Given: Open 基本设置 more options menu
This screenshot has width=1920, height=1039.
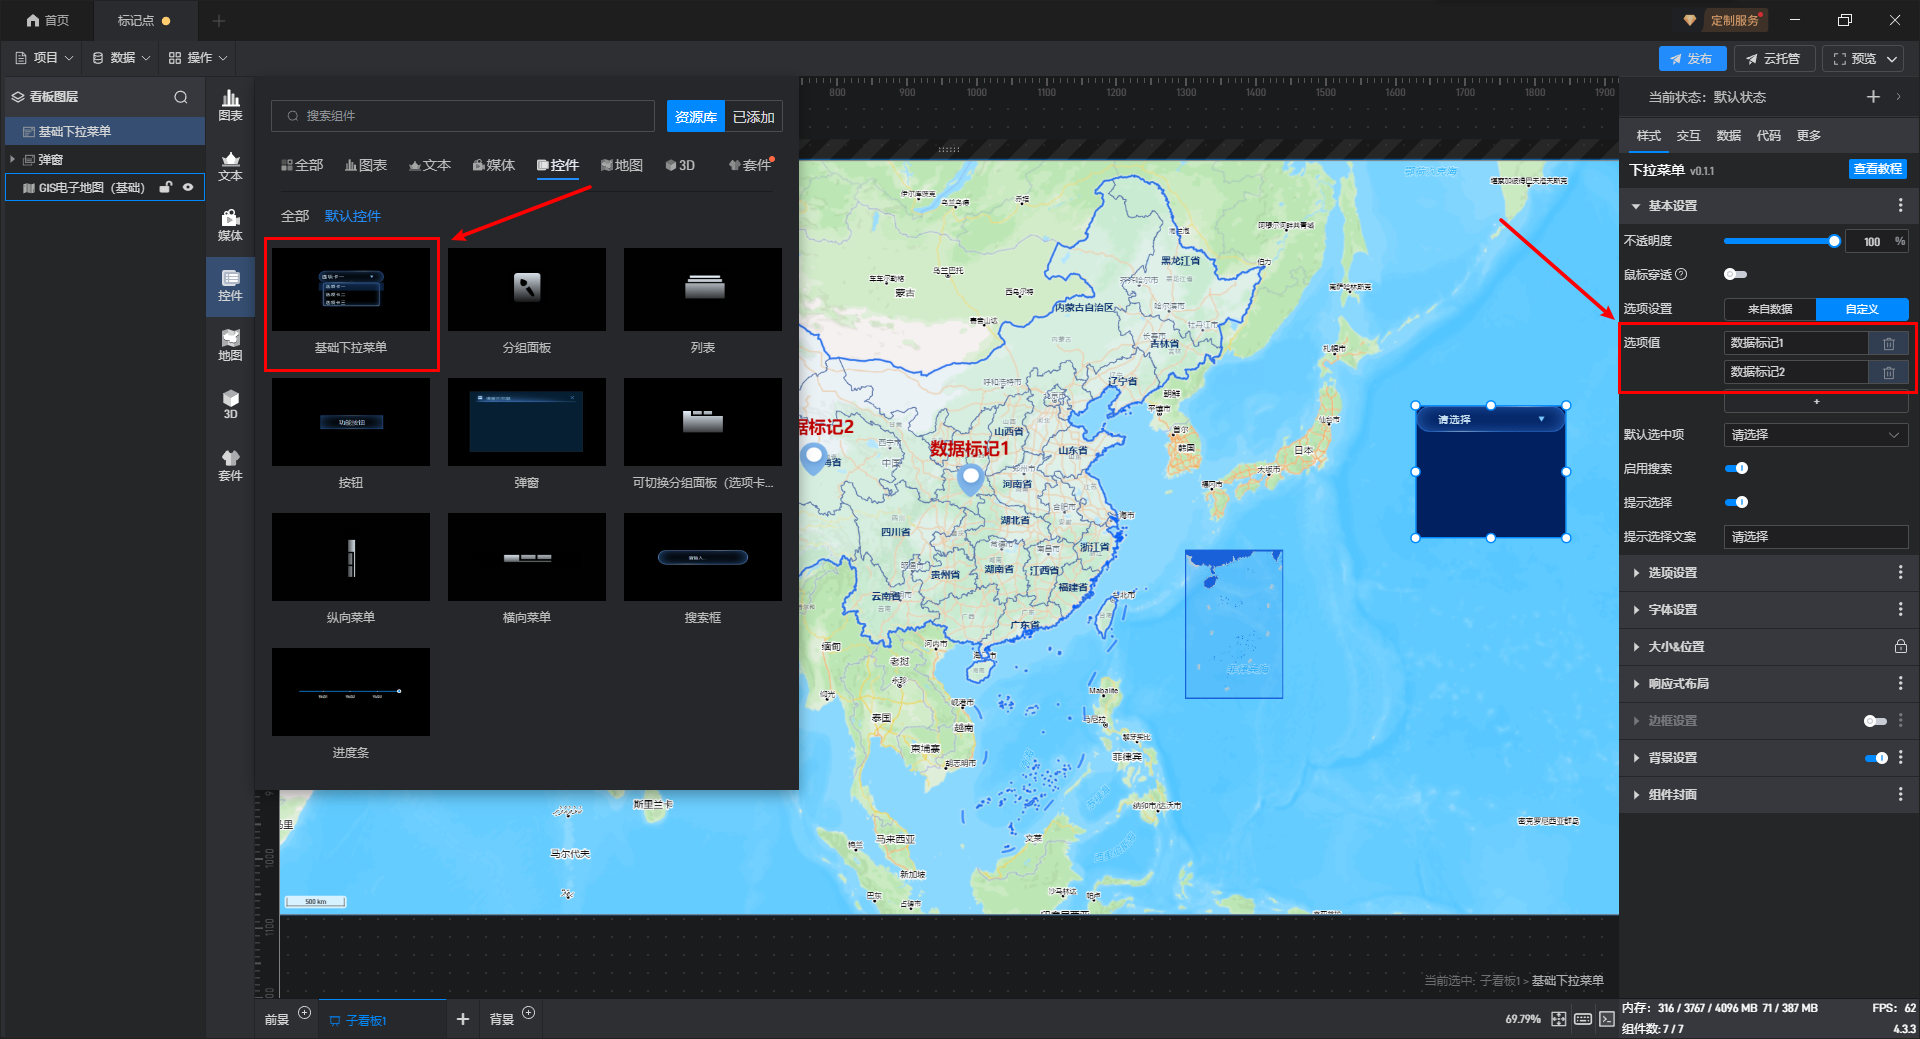Looking at the screenshot, I should 1900,205.
